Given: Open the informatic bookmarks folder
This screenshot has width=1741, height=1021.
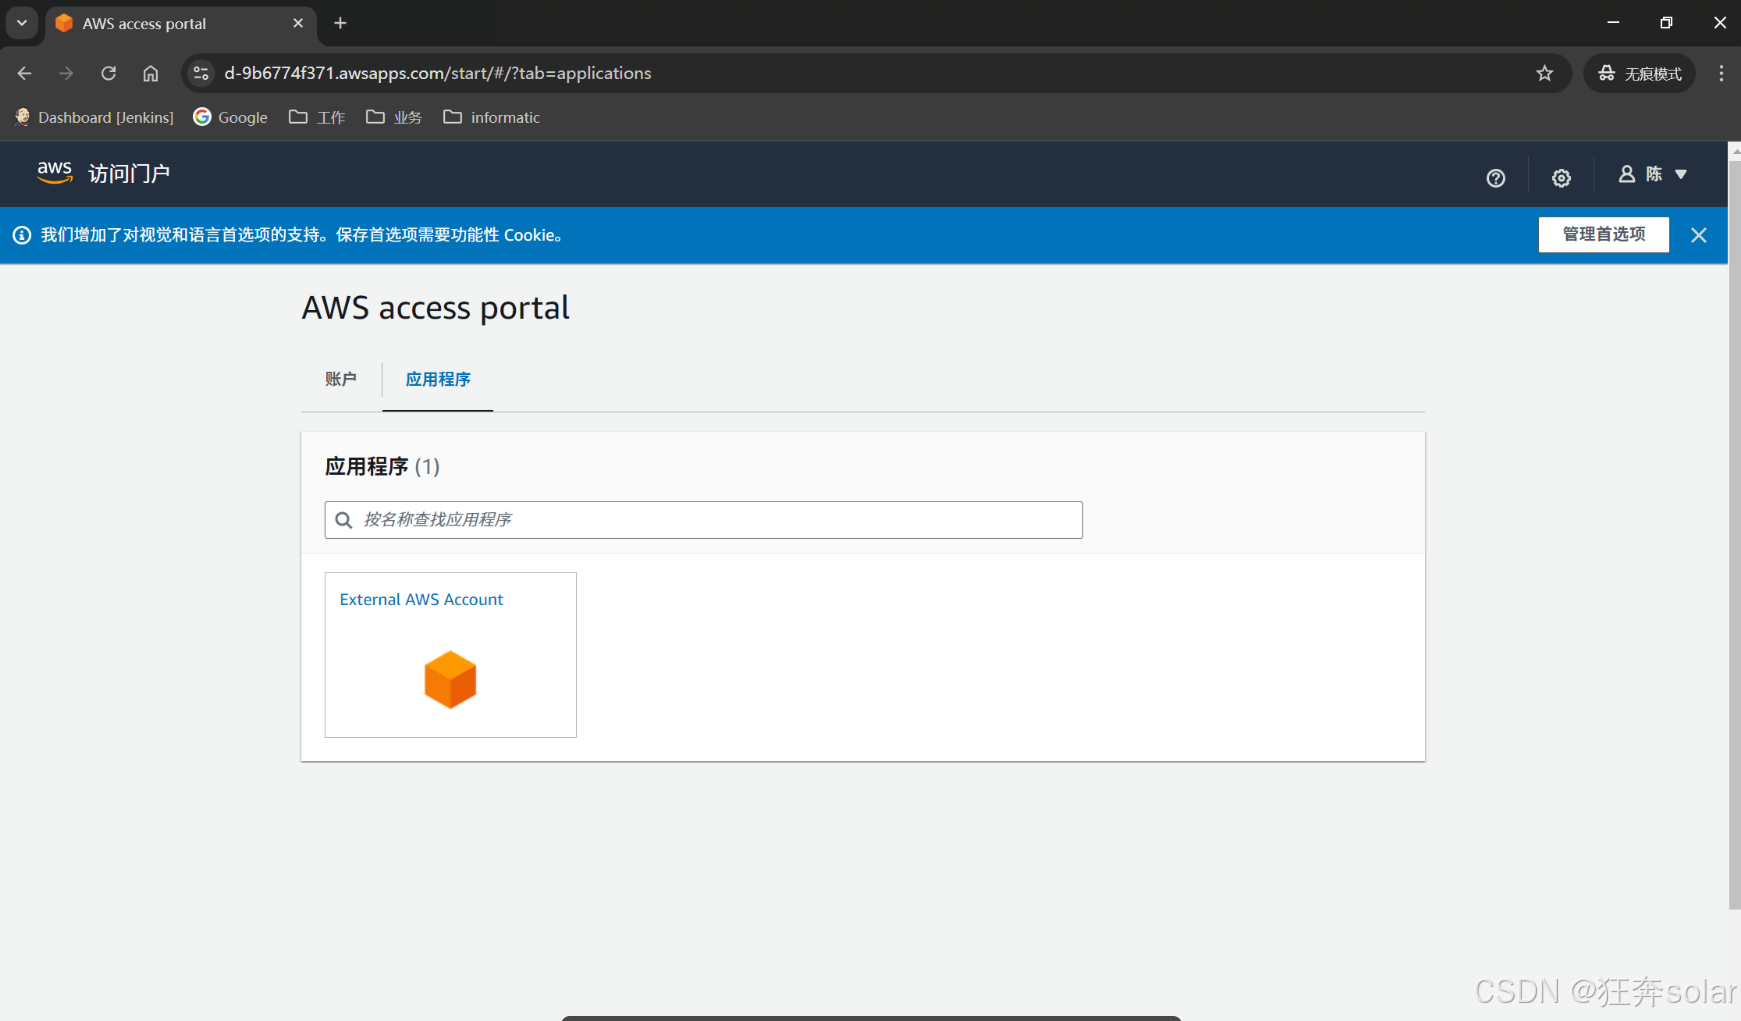Looking at the screenshot, I should (491, 117).
